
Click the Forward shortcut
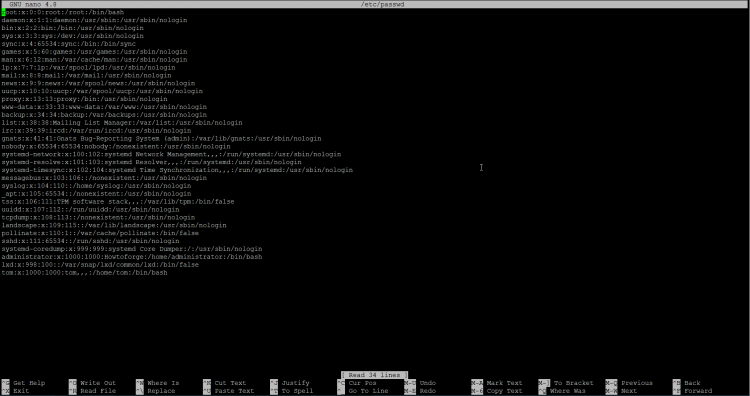[x=692, y=391]
